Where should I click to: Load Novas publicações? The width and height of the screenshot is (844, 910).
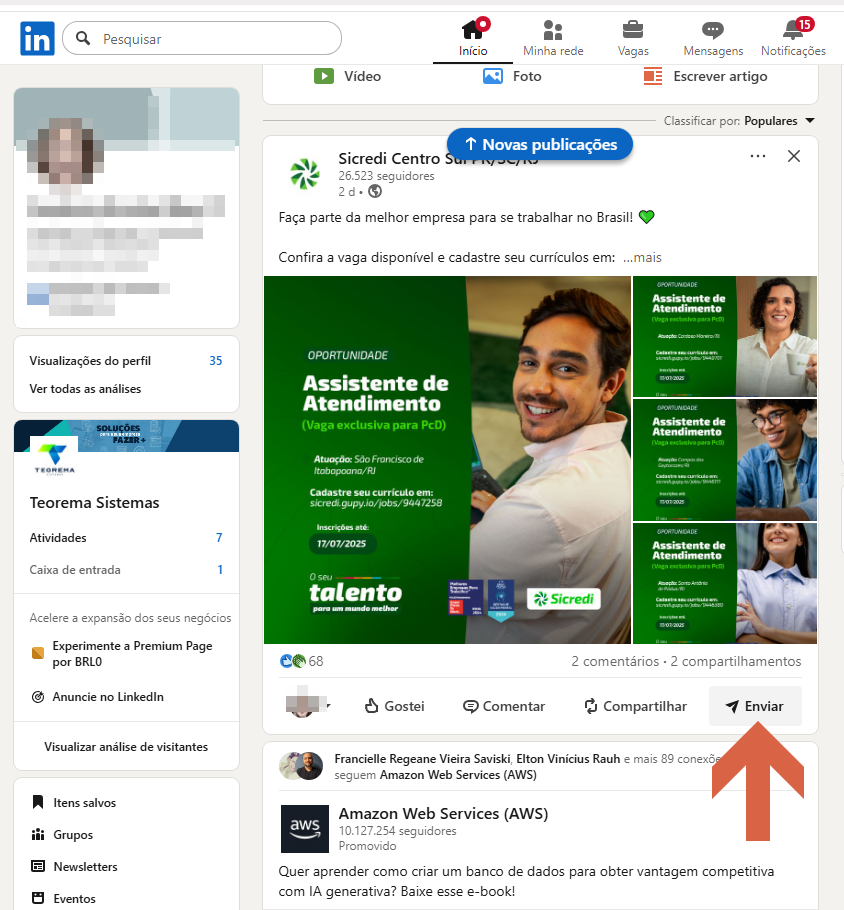tap(540, 144)
